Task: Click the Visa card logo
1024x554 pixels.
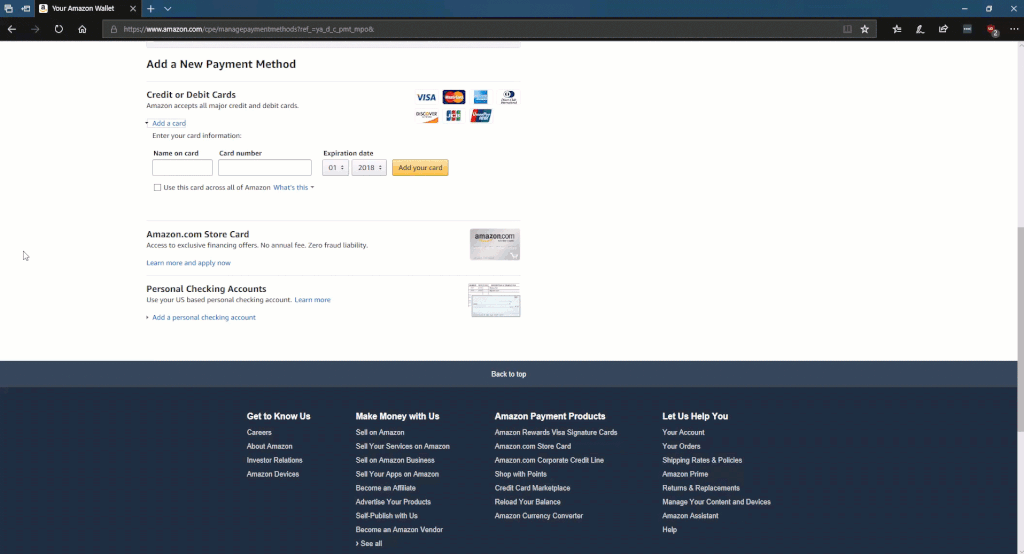Action: (x=426, y=97)
